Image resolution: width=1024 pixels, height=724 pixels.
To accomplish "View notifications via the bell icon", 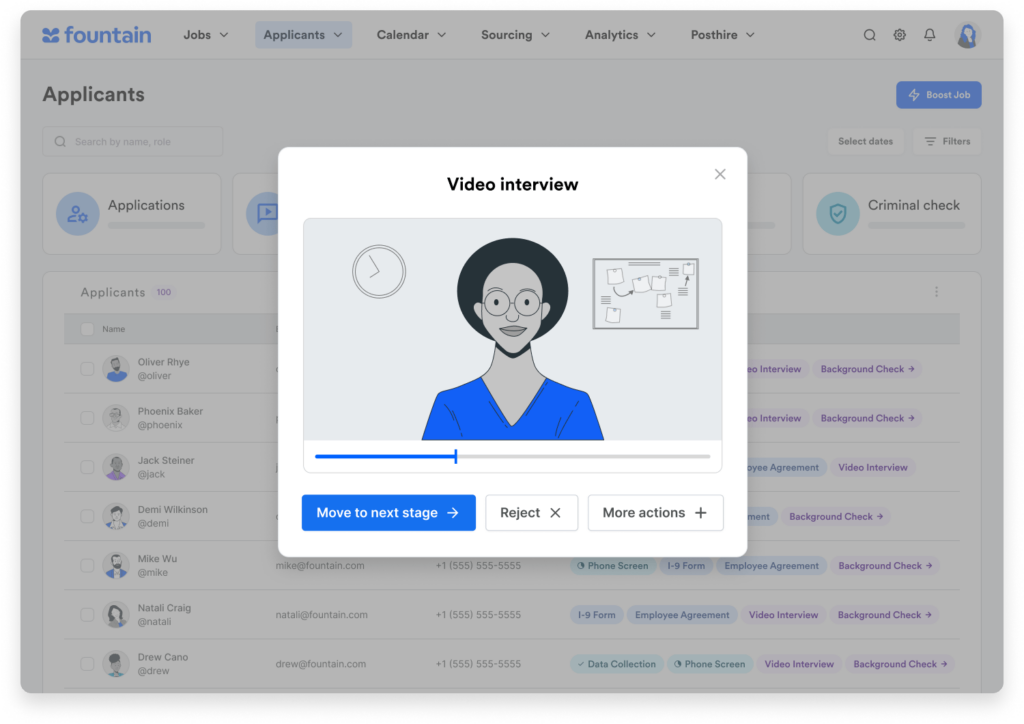I will coord(929,34).
